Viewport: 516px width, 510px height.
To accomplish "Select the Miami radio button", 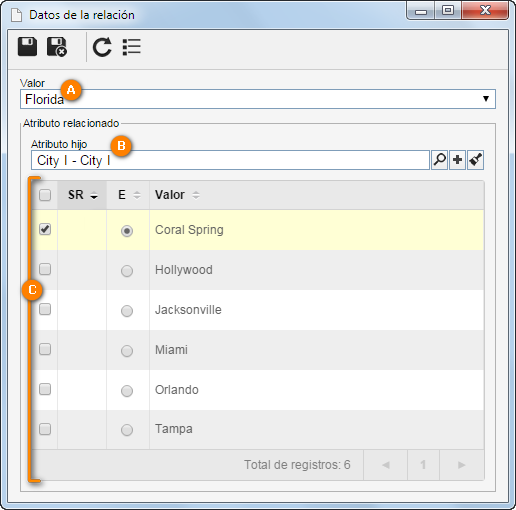I will point(127,351).
